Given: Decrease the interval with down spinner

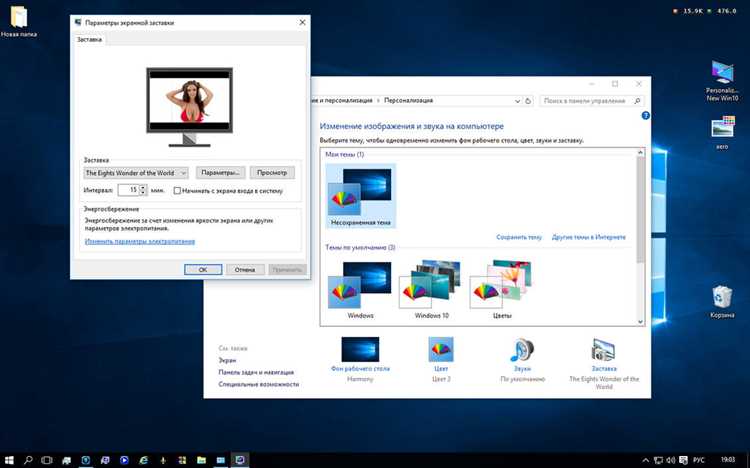Looking at the screenshot, I should 143,193.
